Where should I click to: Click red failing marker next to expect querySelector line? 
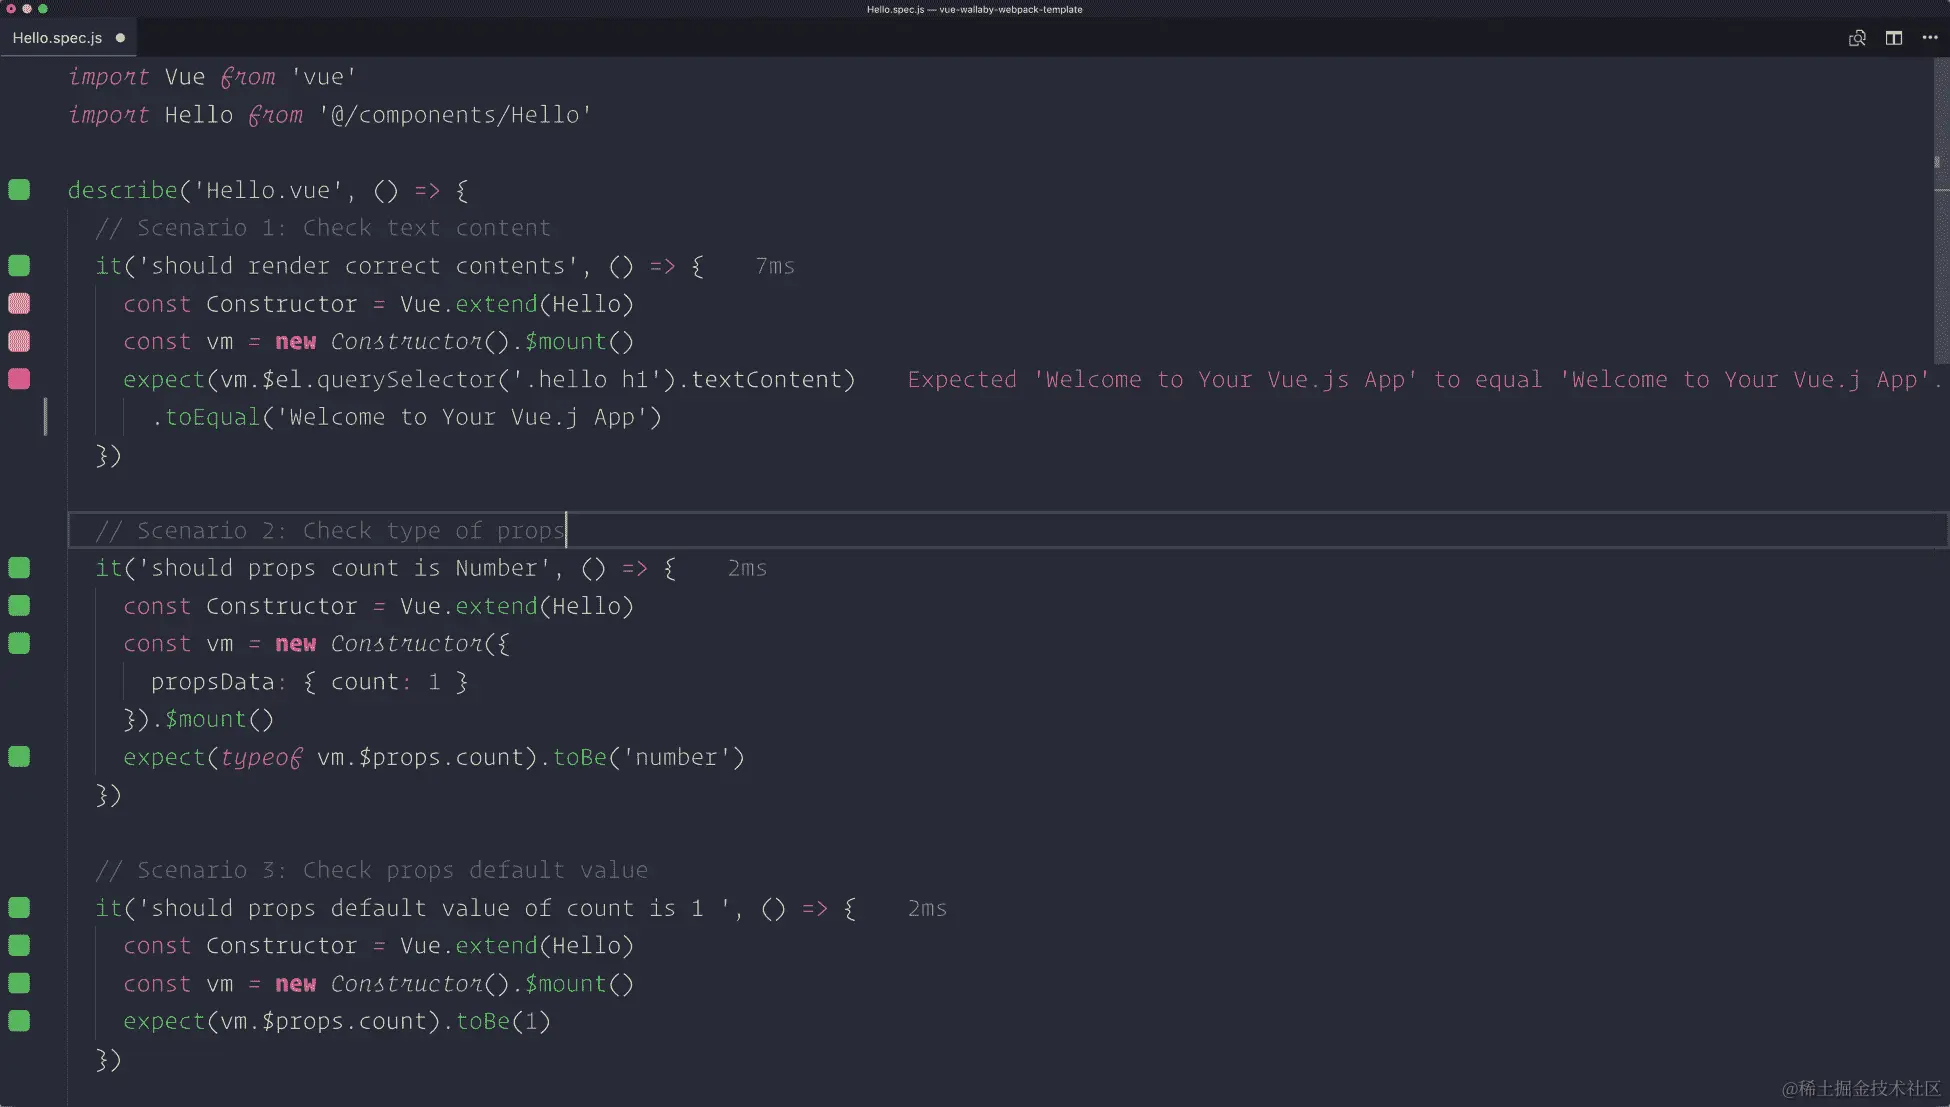19,379
